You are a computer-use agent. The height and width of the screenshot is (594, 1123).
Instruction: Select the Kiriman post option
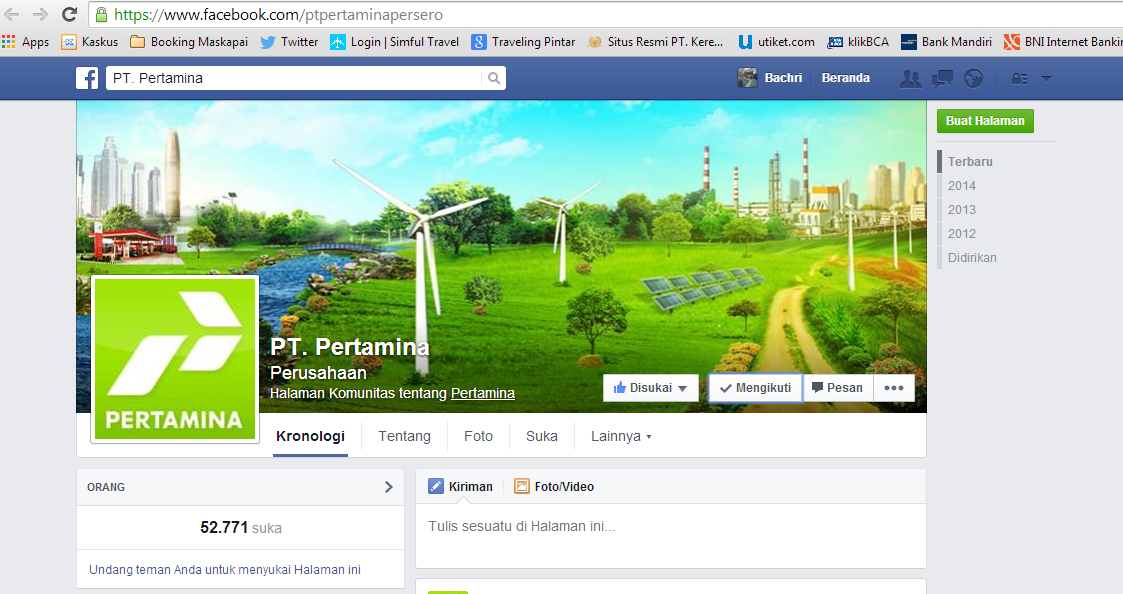[x=461, y=487]
